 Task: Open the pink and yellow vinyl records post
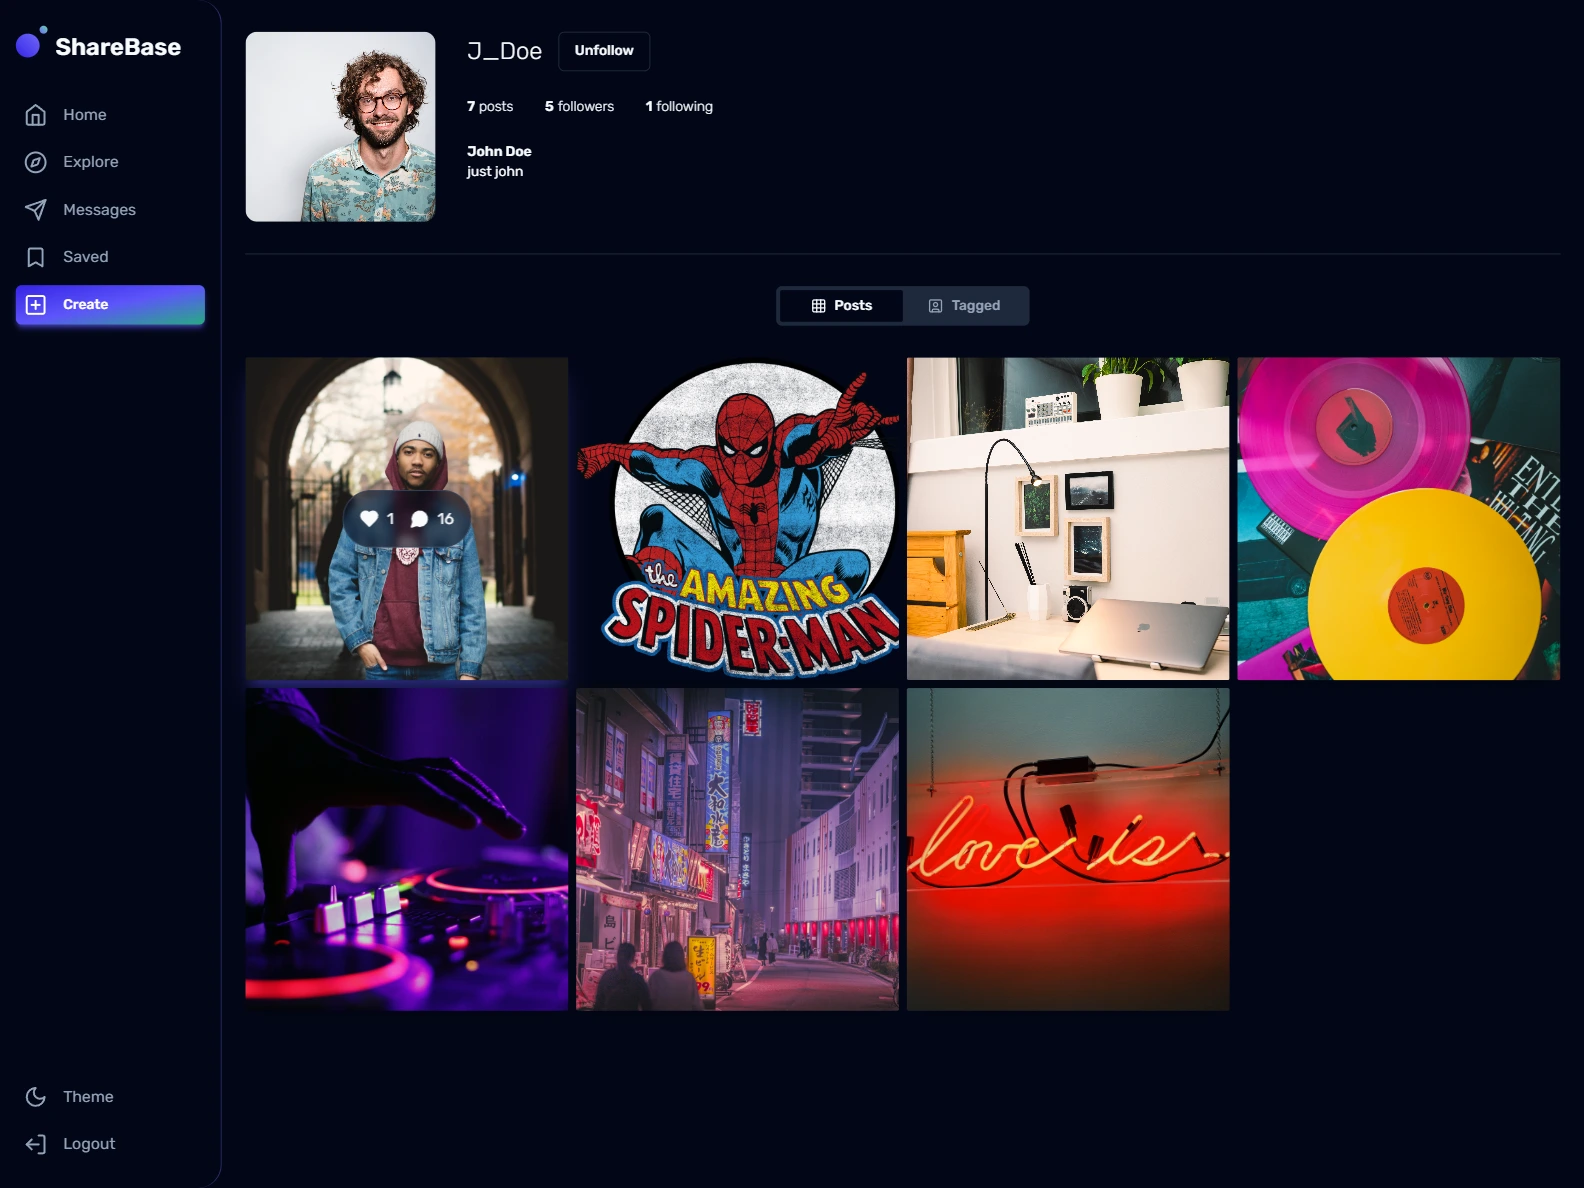click(1399, 519)
